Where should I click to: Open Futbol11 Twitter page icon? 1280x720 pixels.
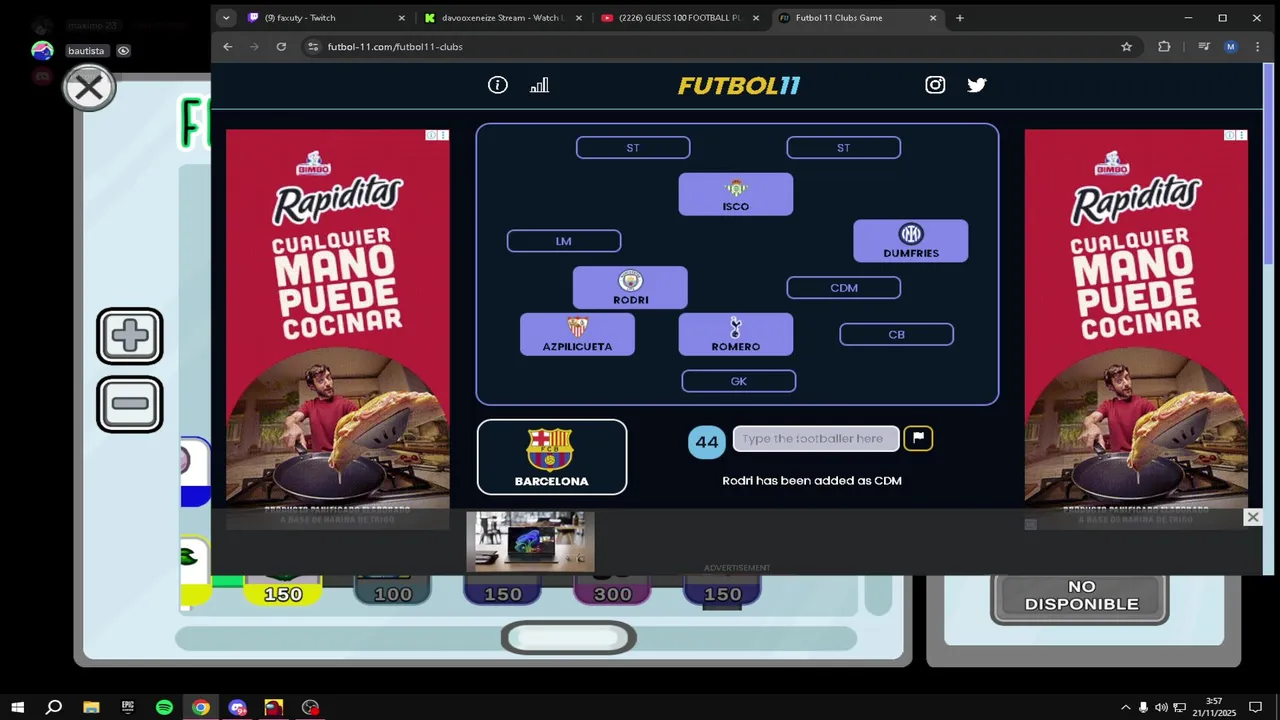(977, 85)
